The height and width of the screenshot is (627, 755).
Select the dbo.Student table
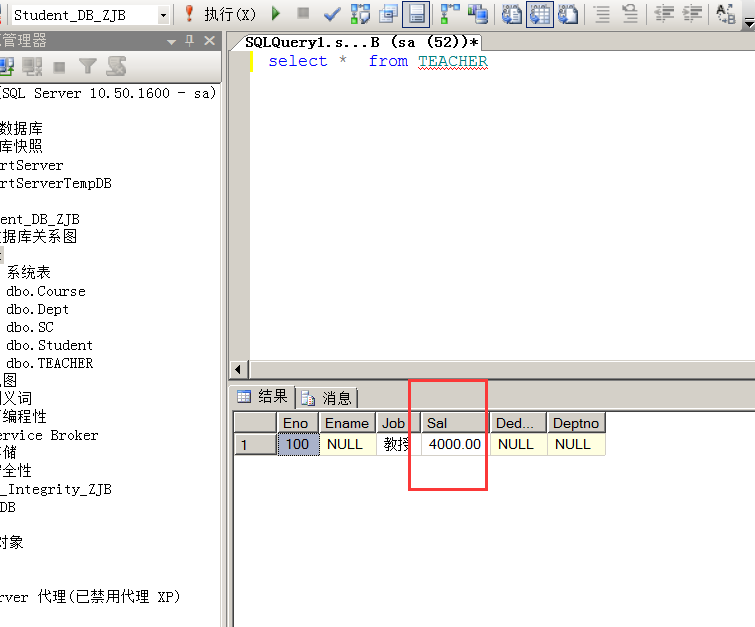click(49, 345)
